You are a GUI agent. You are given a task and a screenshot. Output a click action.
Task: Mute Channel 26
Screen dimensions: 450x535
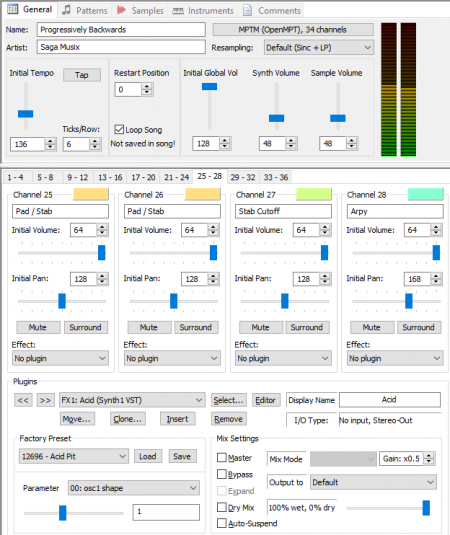149,327
